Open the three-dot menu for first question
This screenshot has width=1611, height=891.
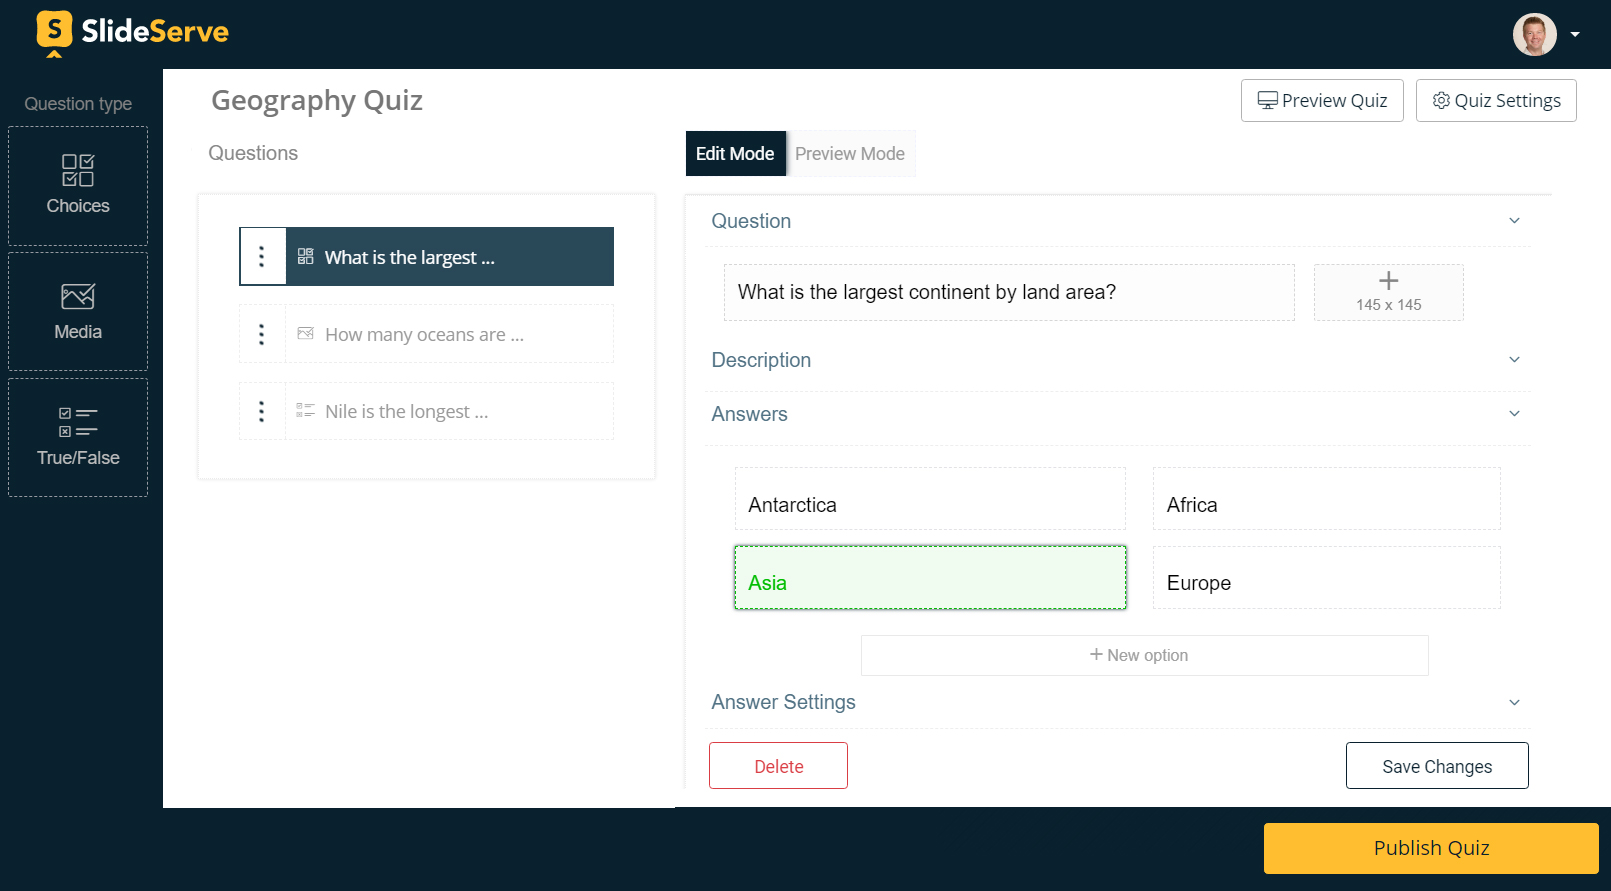point(262,257)
